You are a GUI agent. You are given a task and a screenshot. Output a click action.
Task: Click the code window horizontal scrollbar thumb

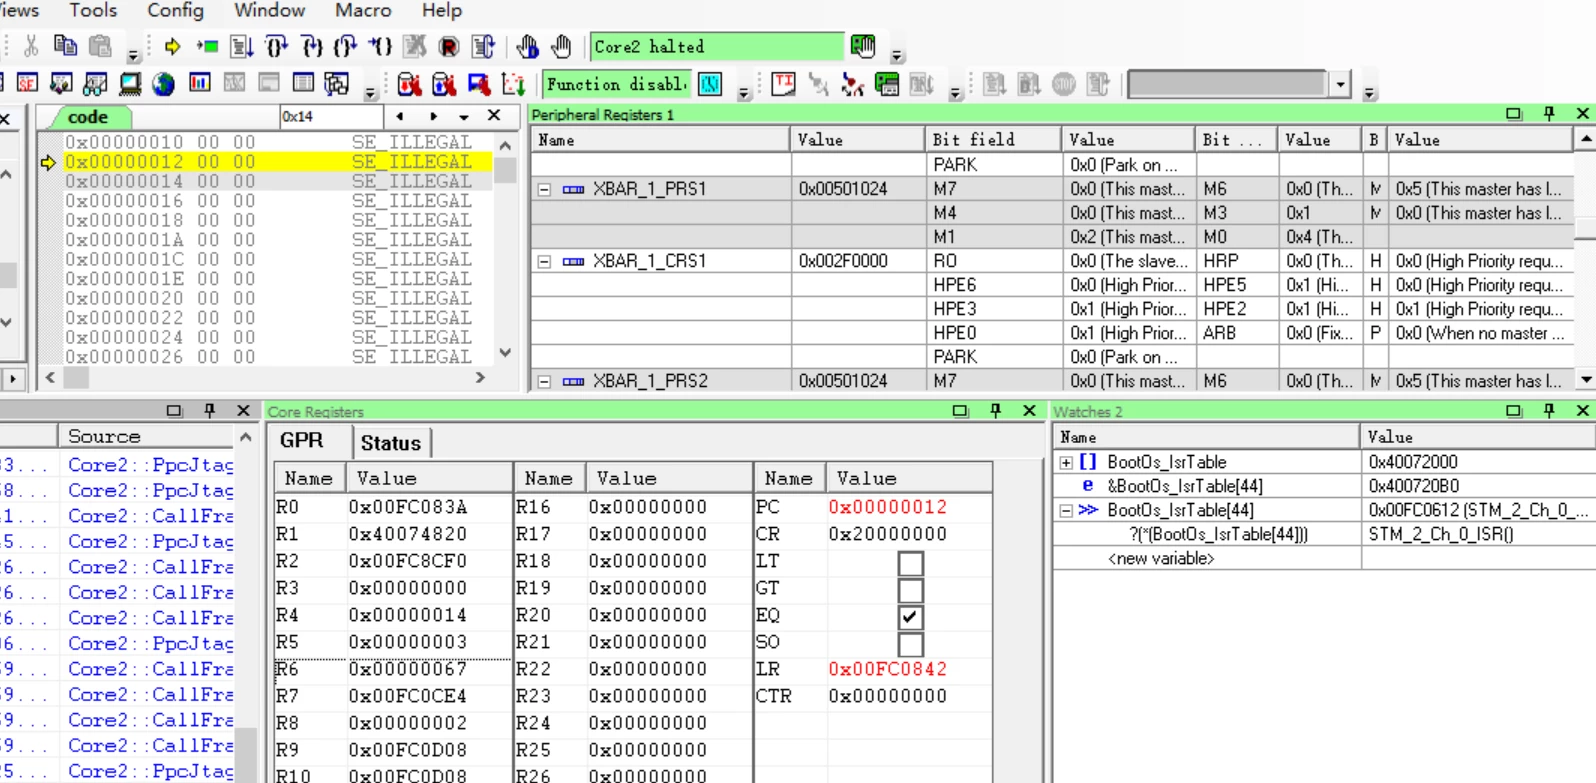[77, 378]
